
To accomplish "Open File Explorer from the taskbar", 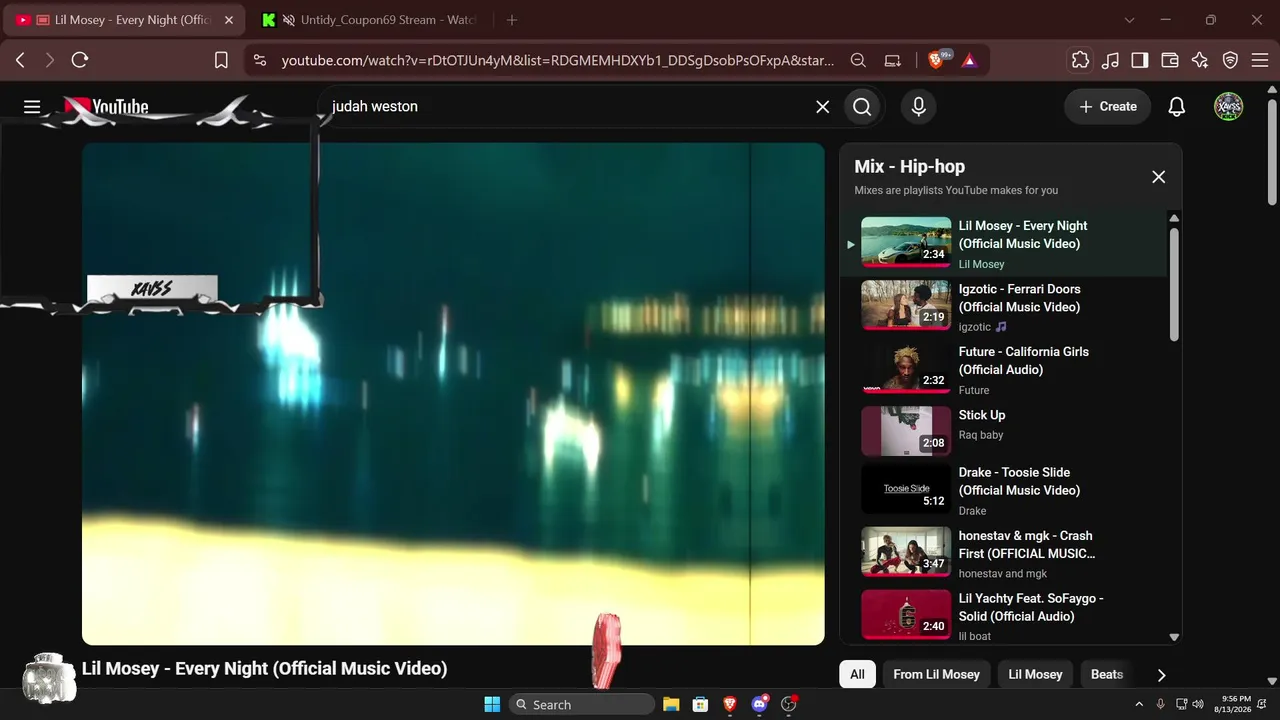I will 671,704.
